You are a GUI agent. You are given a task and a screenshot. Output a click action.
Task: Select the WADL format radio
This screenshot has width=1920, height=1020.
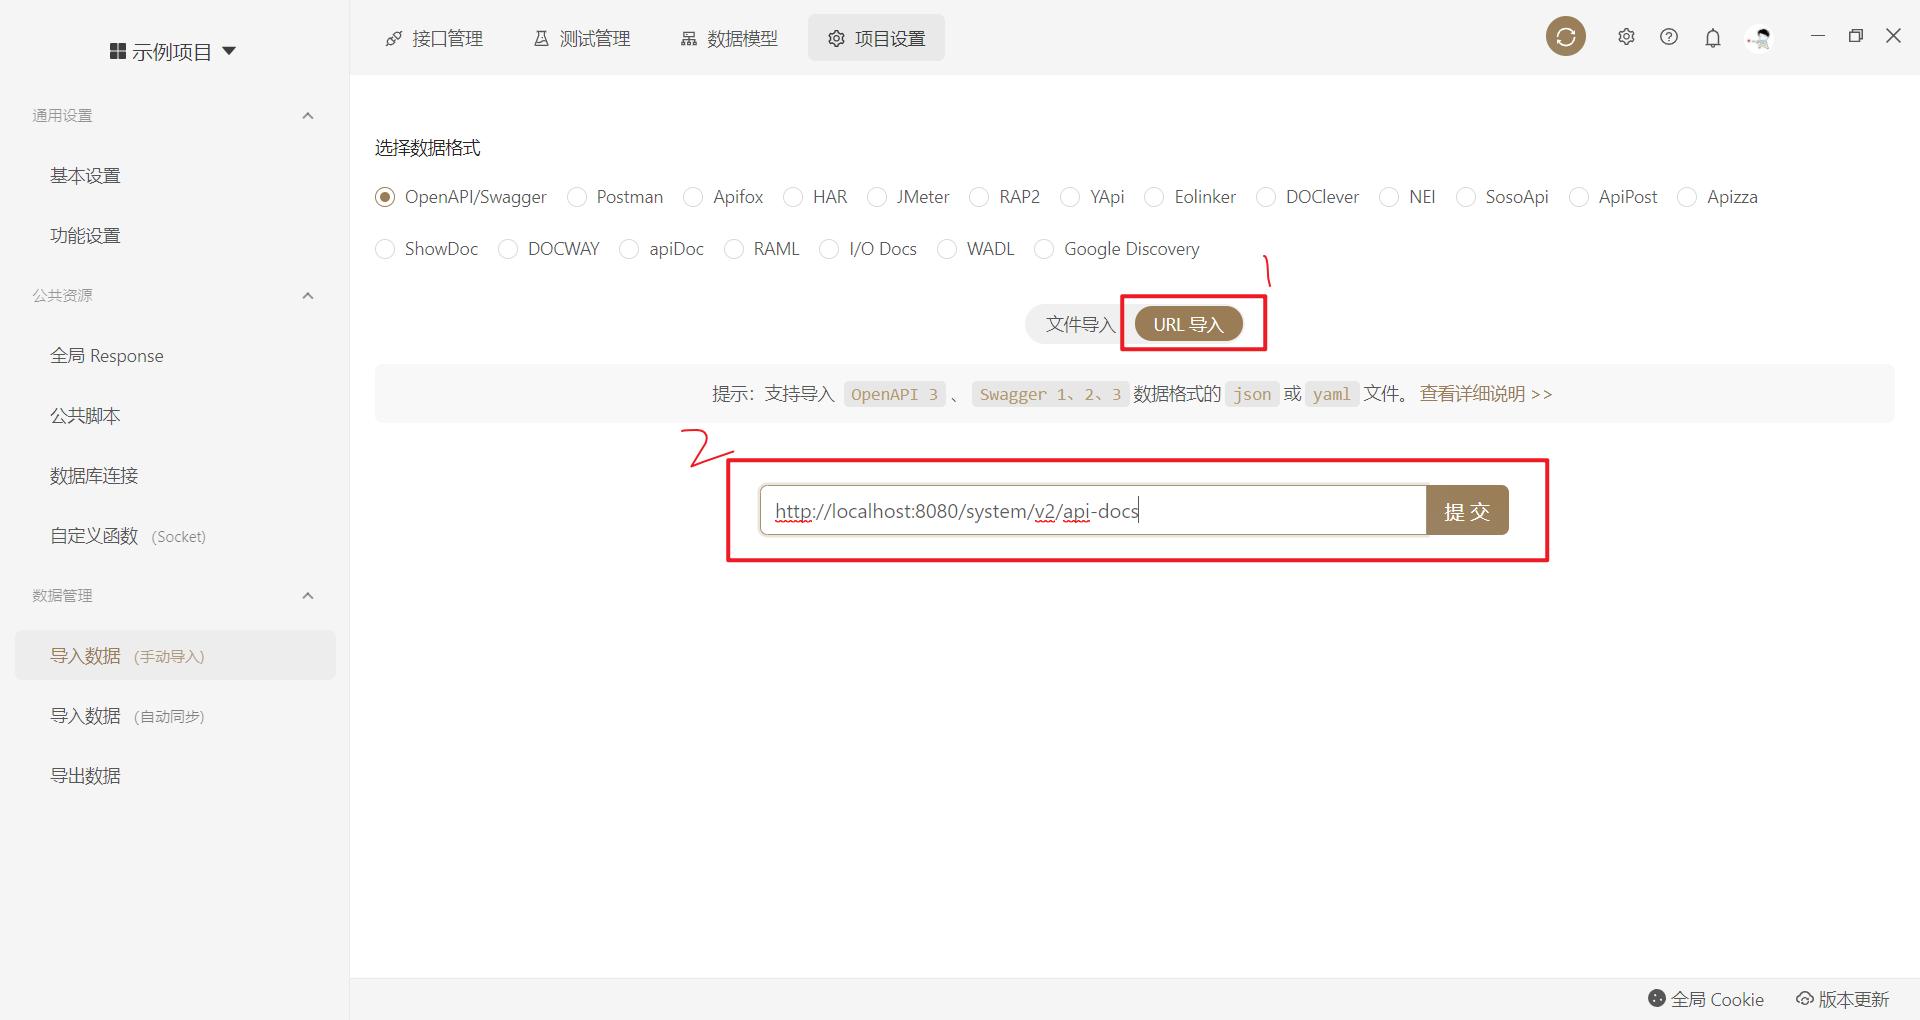tap(947, 249)
